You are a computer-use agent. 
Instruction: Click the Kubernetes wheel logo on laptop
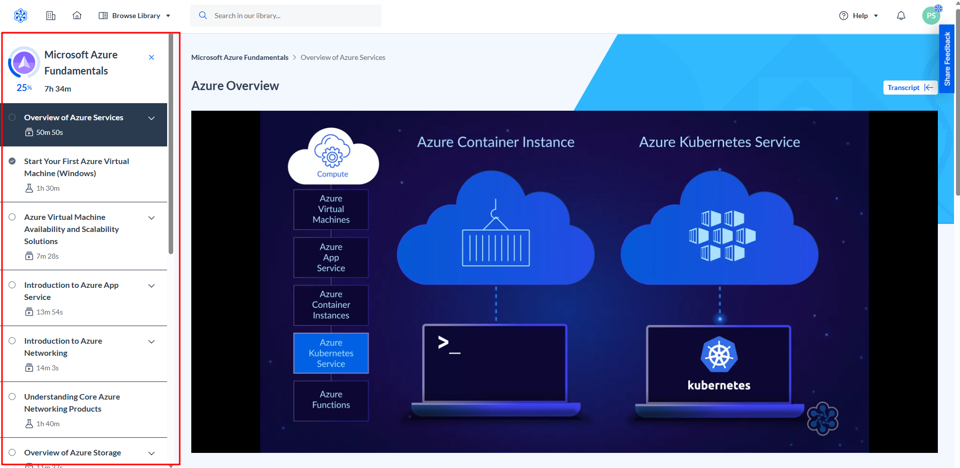click(718, 357)
